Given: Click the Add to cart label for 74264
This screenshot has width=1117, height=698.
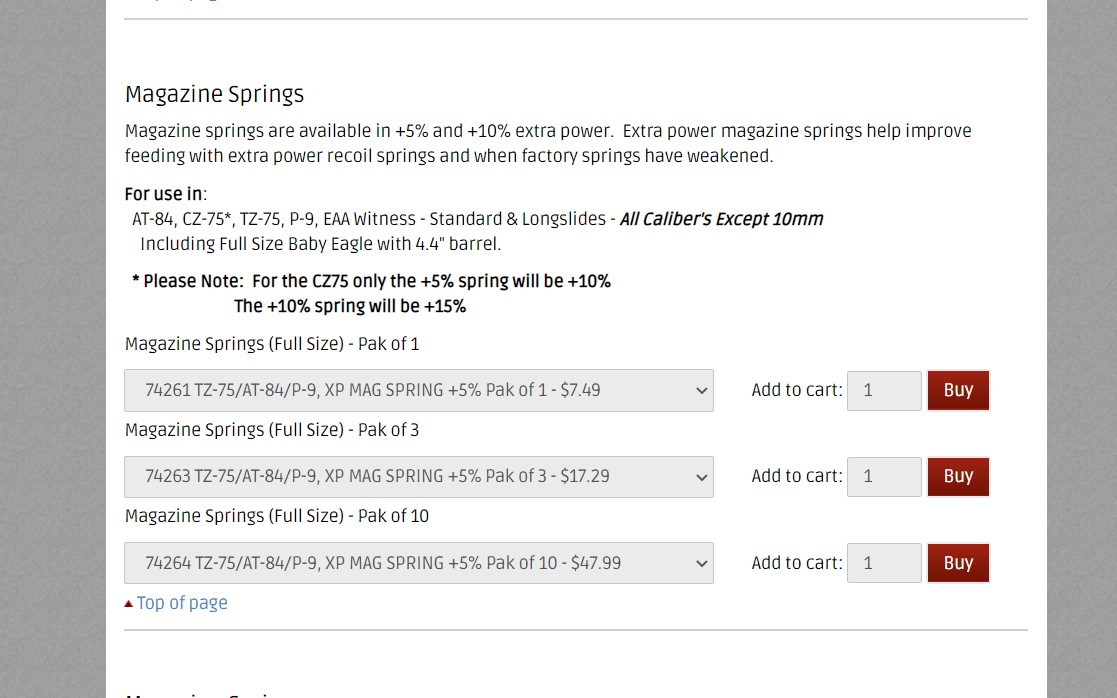Looking at the screenshot, I should [x=796, y=563].
